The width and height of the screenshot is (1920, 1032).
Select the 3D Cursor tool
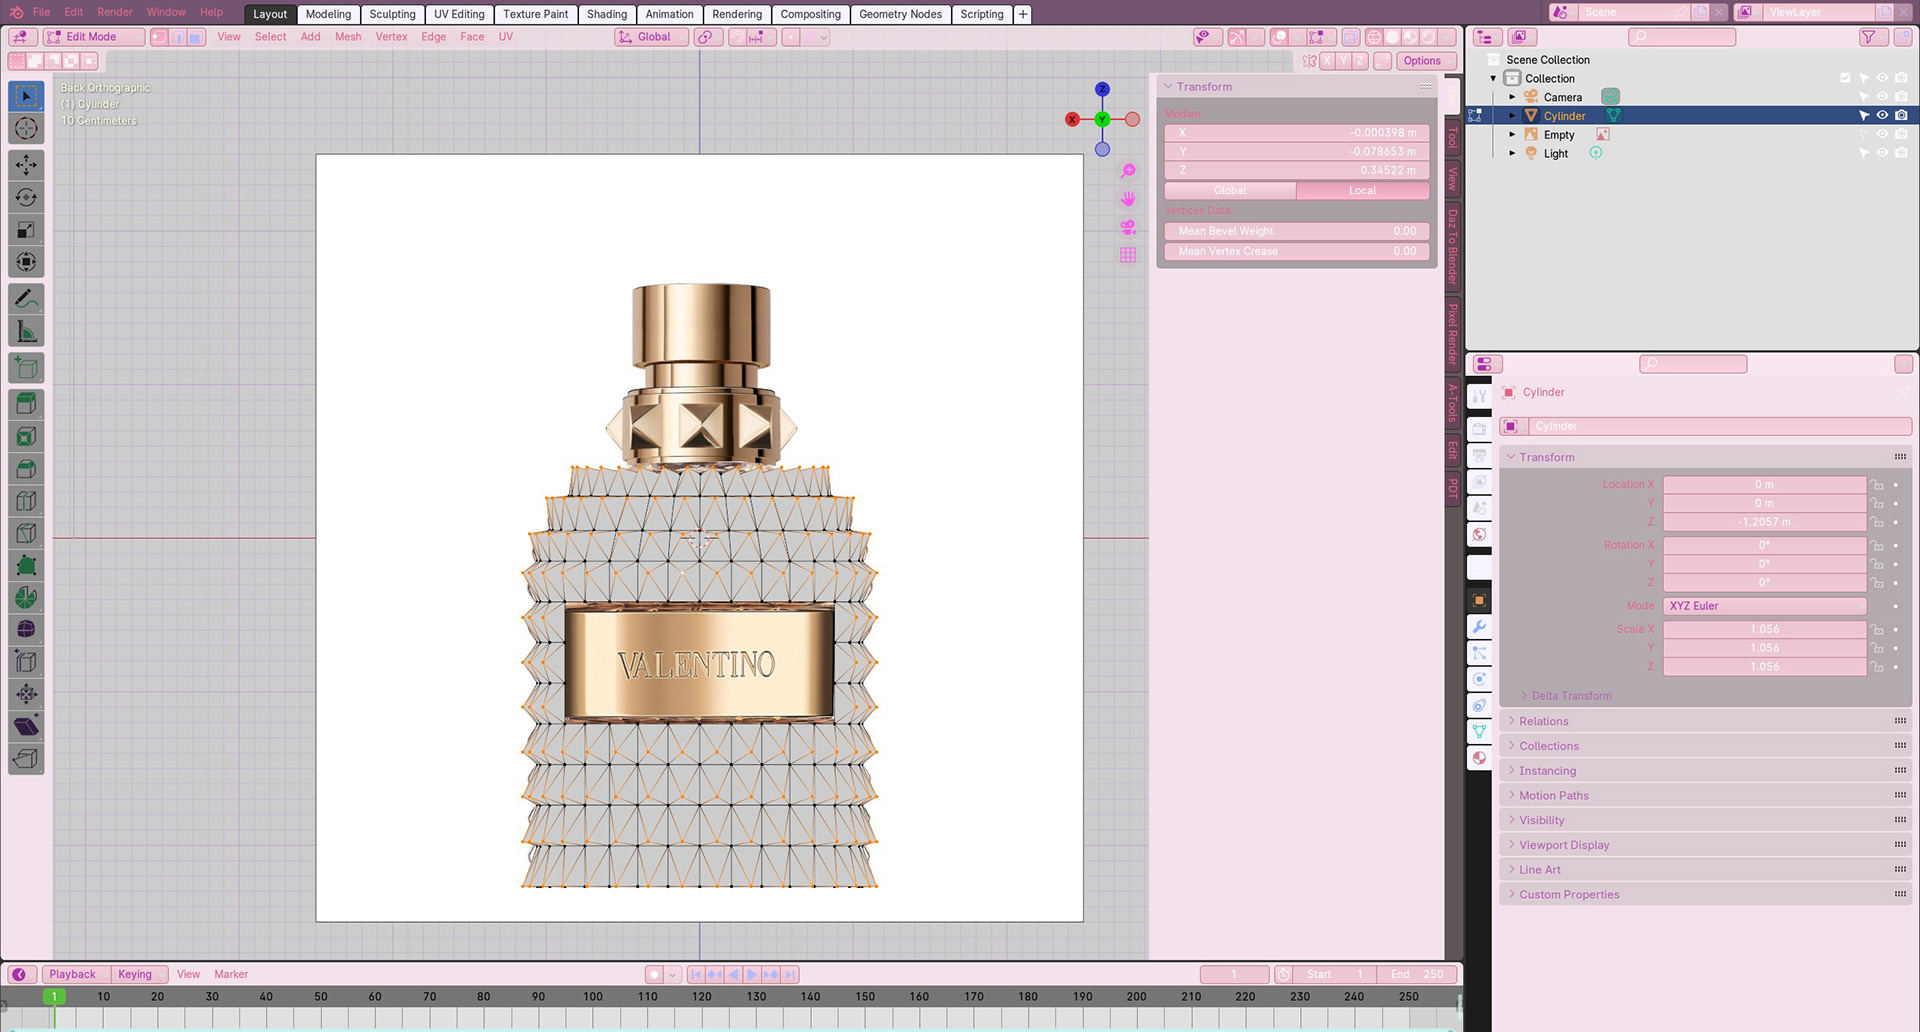pyautogui.click(x=26, y=129)
